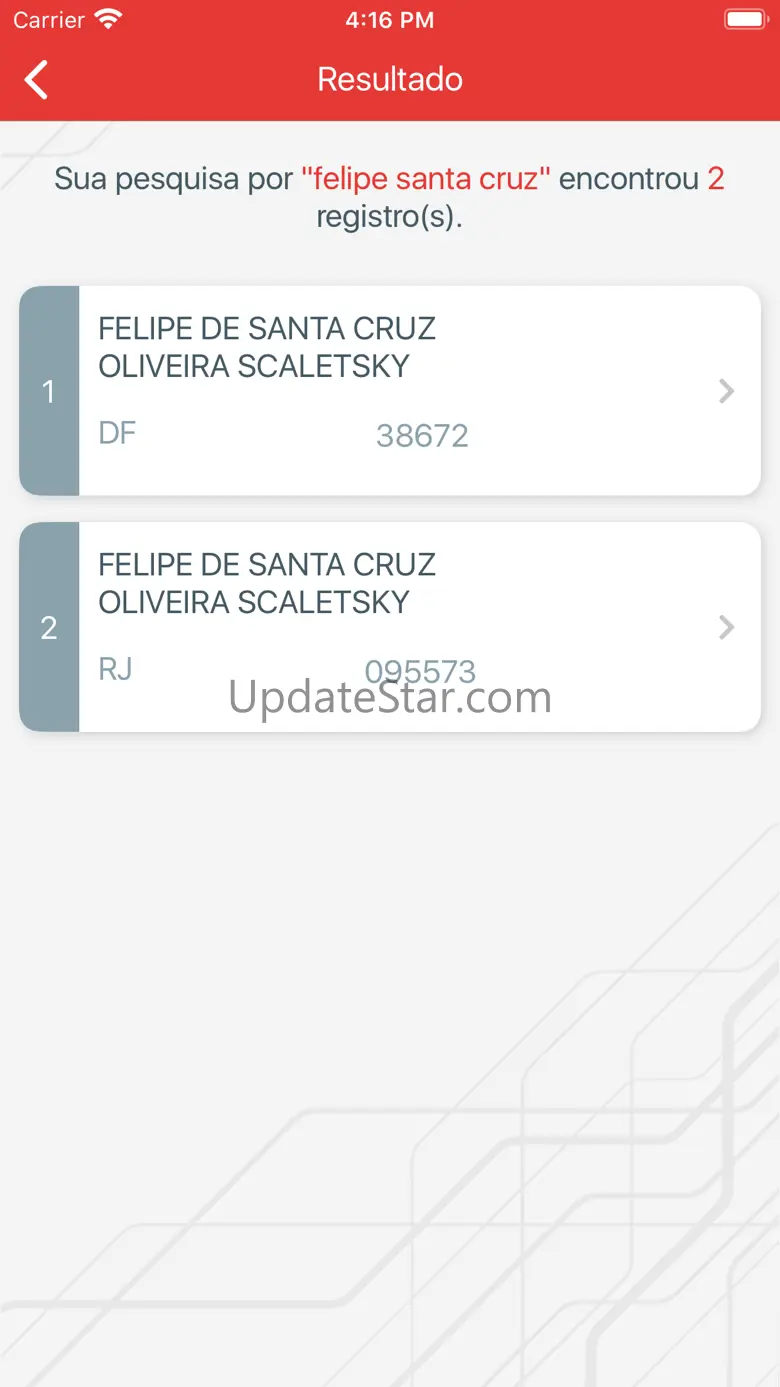
Task: Select the number 1 badge of the first result
Action: (49, 391)
